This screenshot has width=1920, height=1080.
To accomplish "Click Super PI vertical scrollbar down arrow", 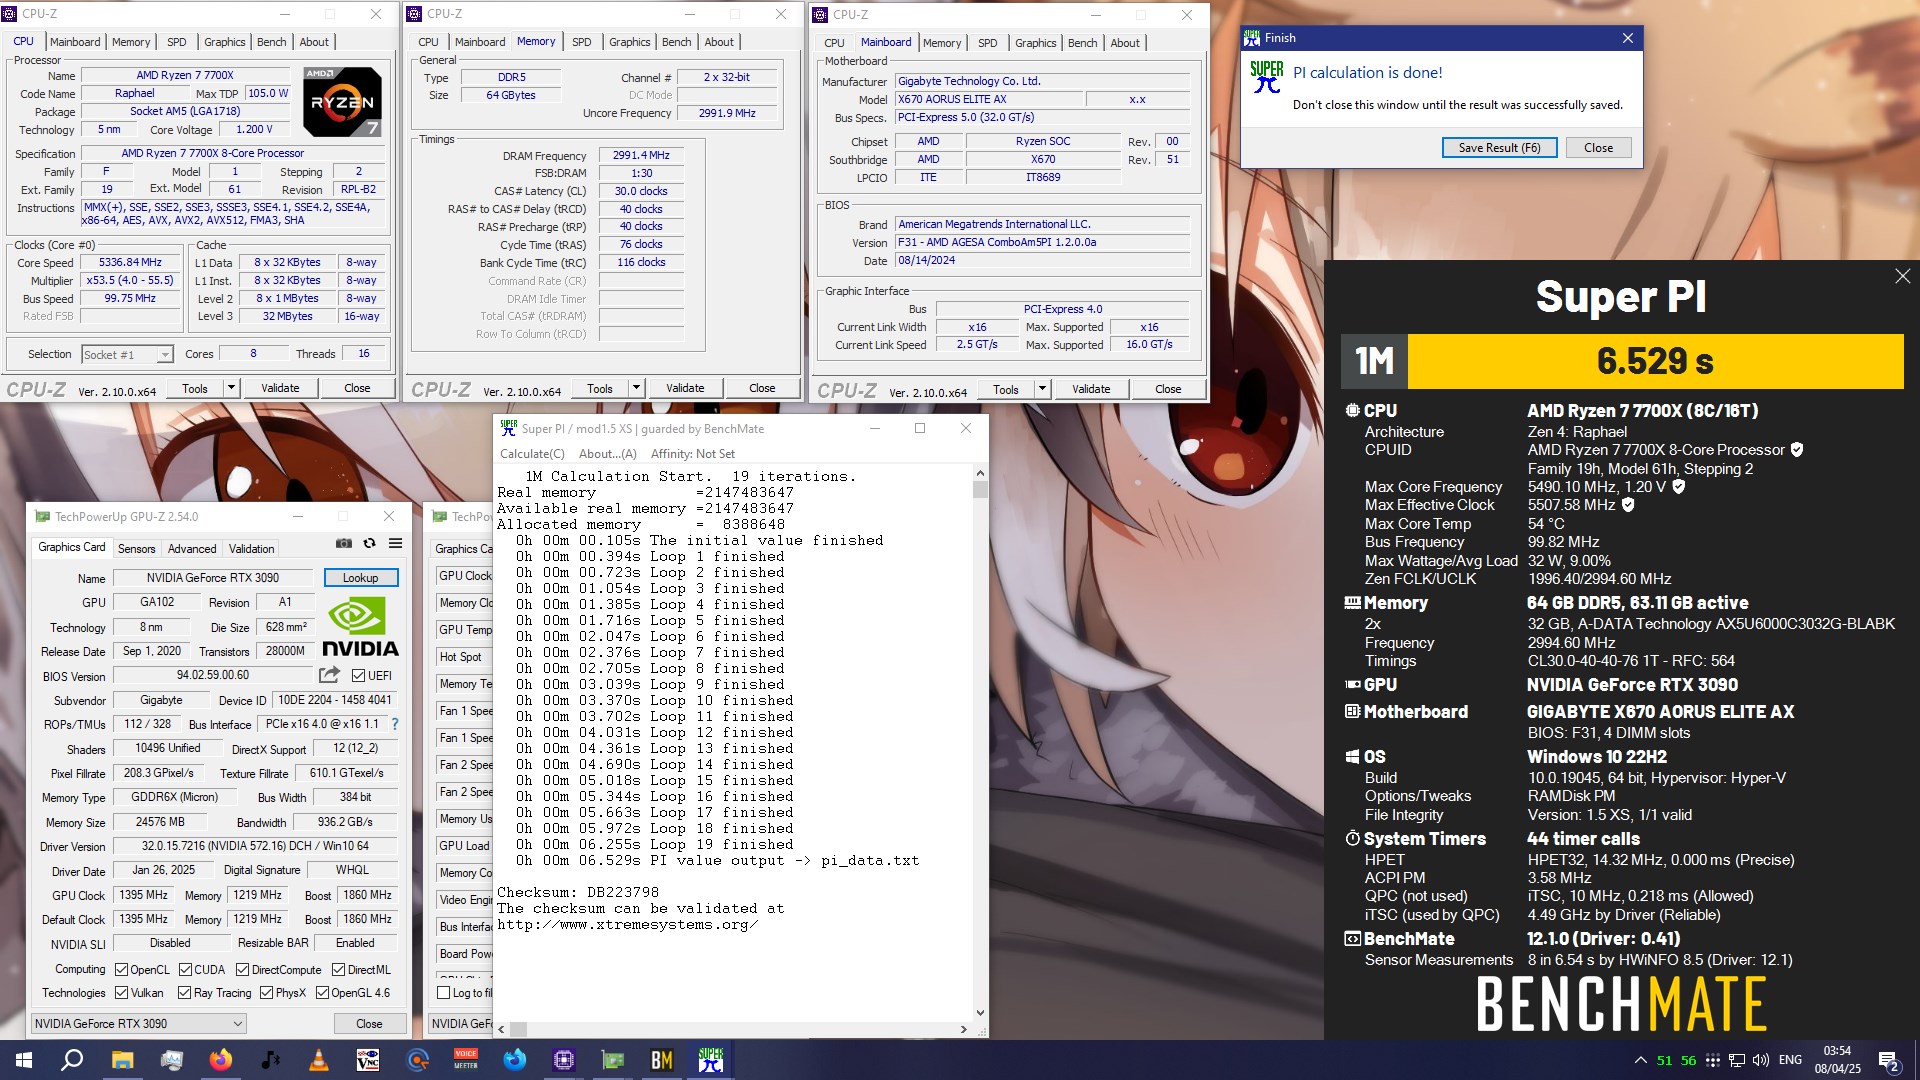I will (979, 1012).
